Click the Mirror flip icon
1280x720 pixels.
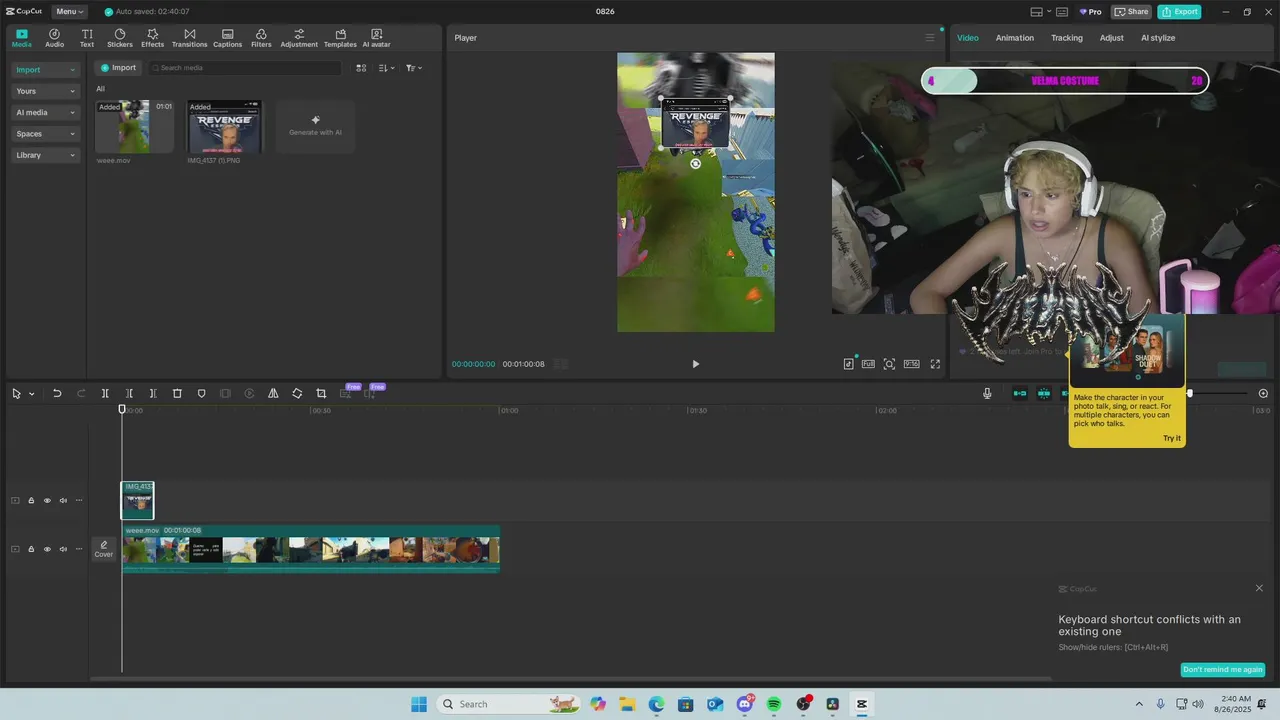(273, 394)
